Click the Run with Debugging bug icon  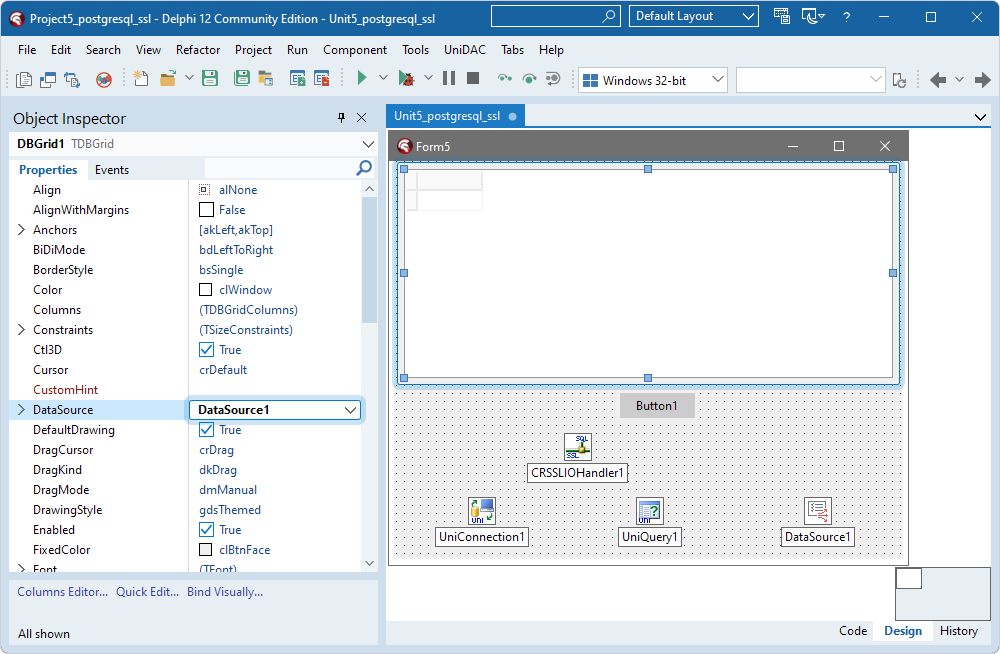coord(406,78)
